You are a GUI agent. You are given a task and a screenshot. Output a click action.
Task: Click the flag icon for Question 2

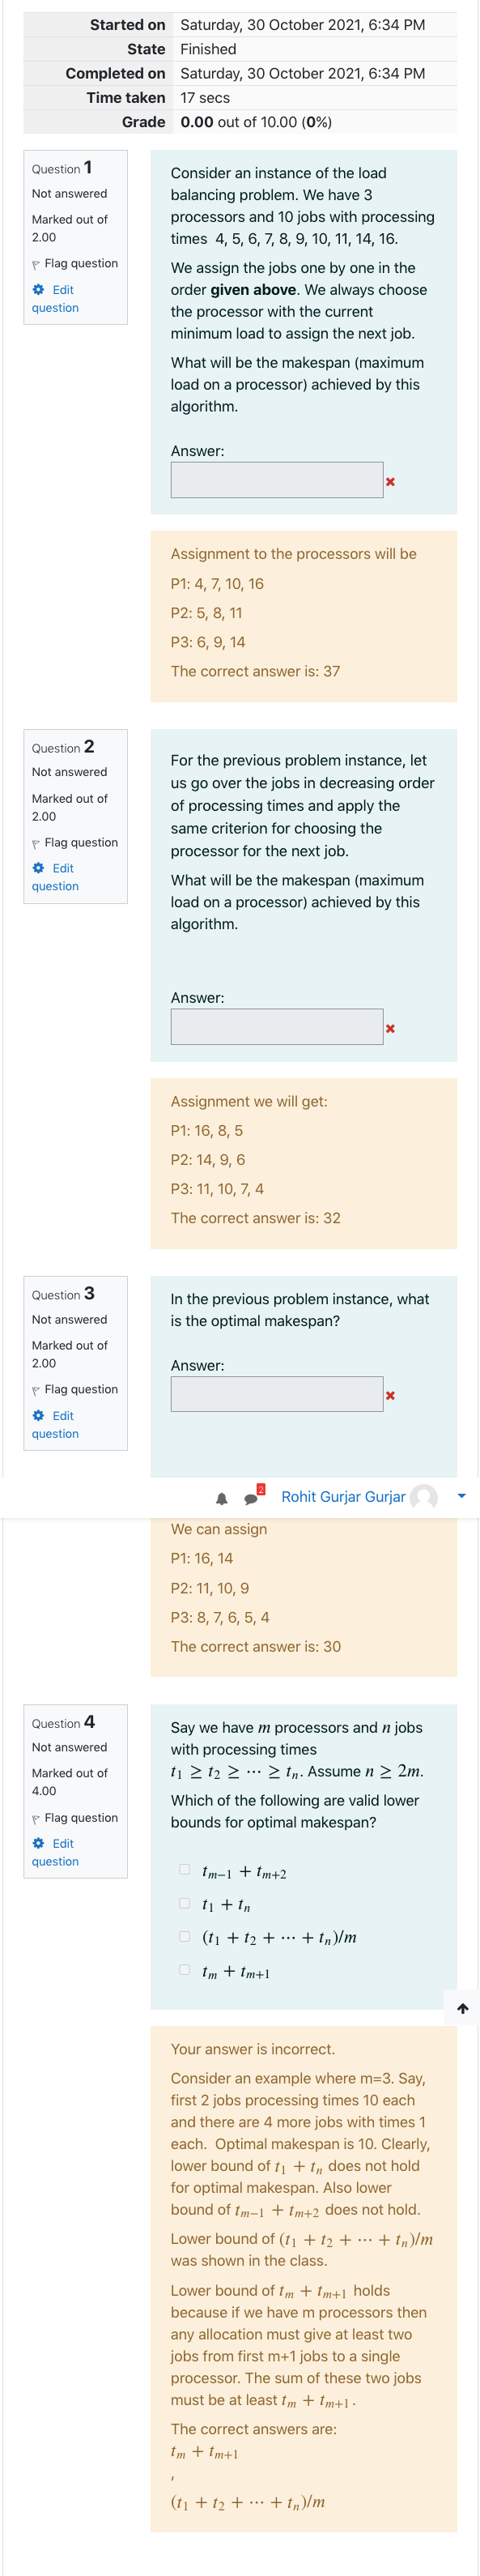[36, 844]
